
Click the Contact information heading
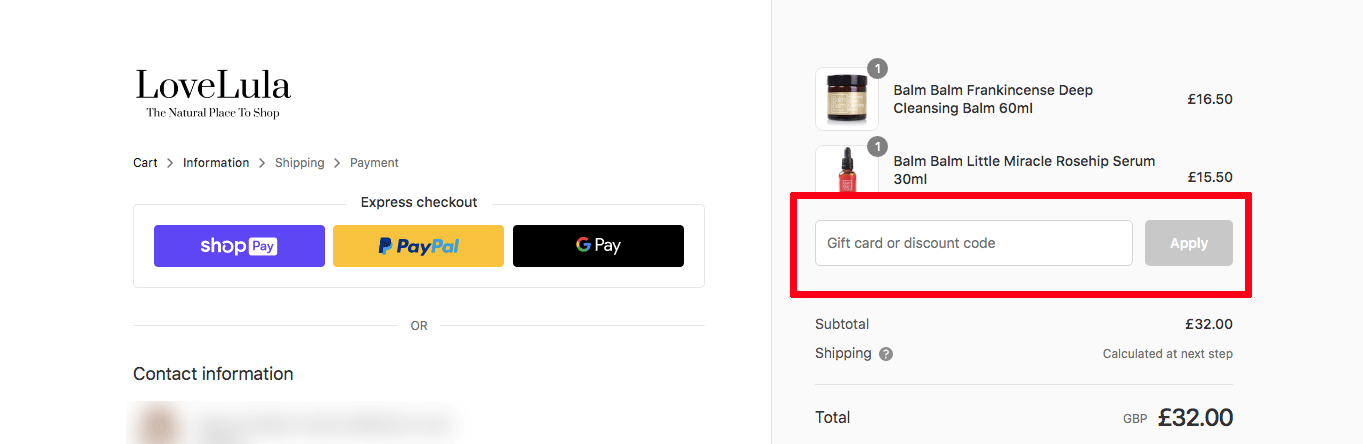(x=213, y=374)
